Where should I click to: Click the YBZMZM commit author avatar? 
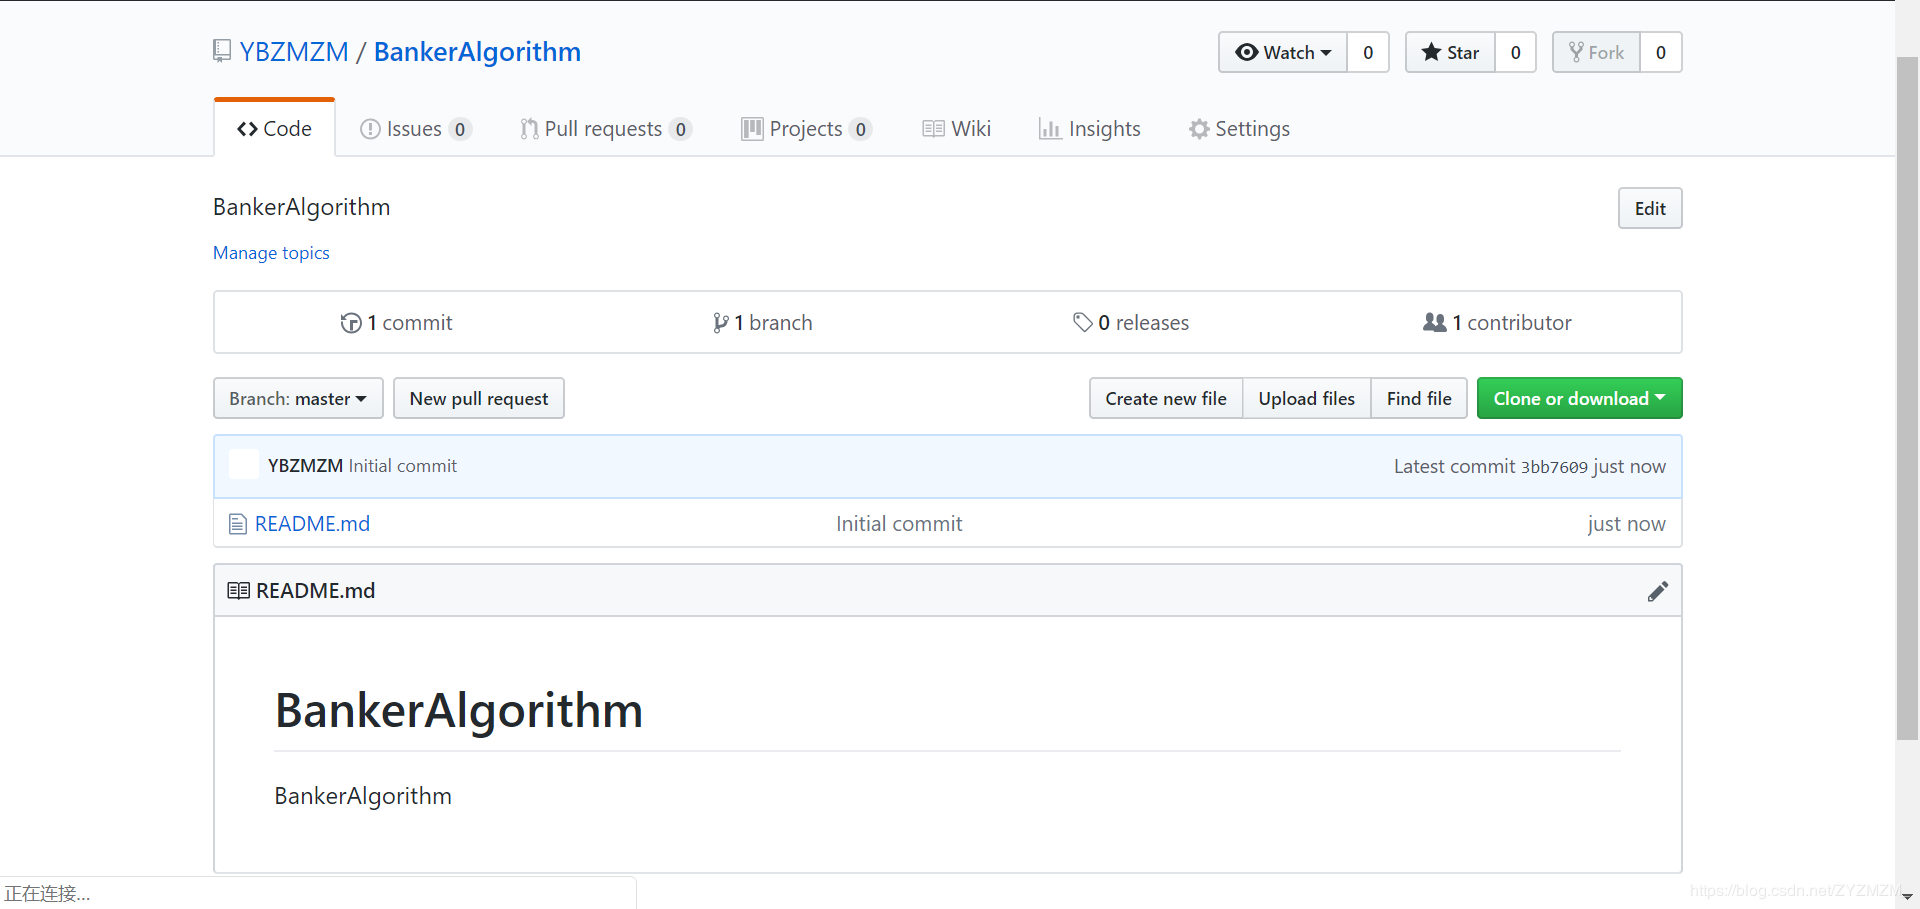tap(244, 465)
